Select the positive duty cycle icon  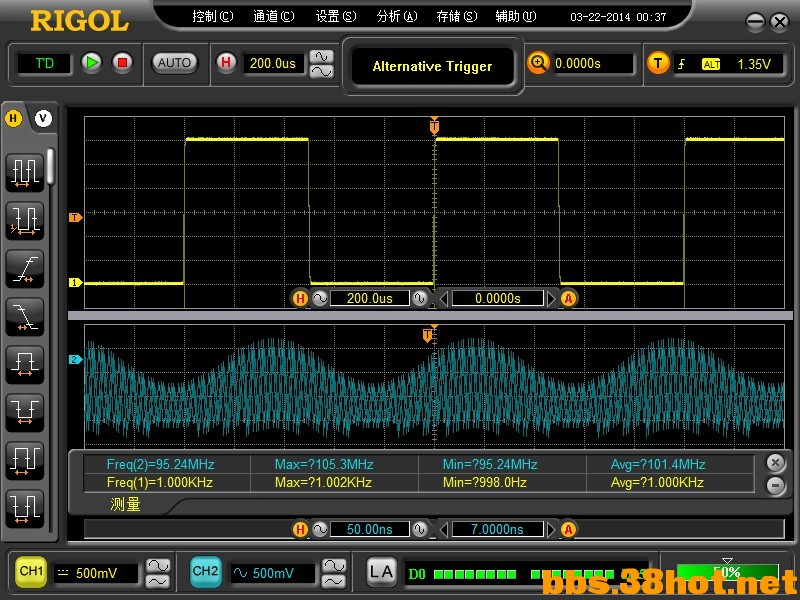24,460
